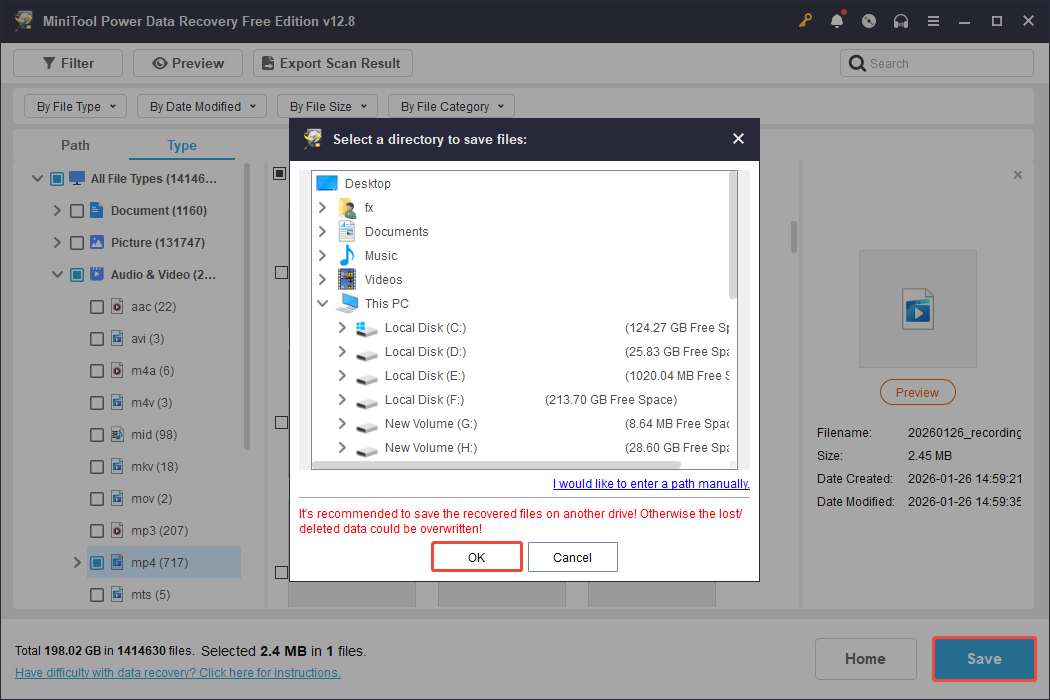Viewport: 1050px width, 700px height.
Task: Confirm the save directory with OK
Action: pyautogui.click(x=476, y=557)
